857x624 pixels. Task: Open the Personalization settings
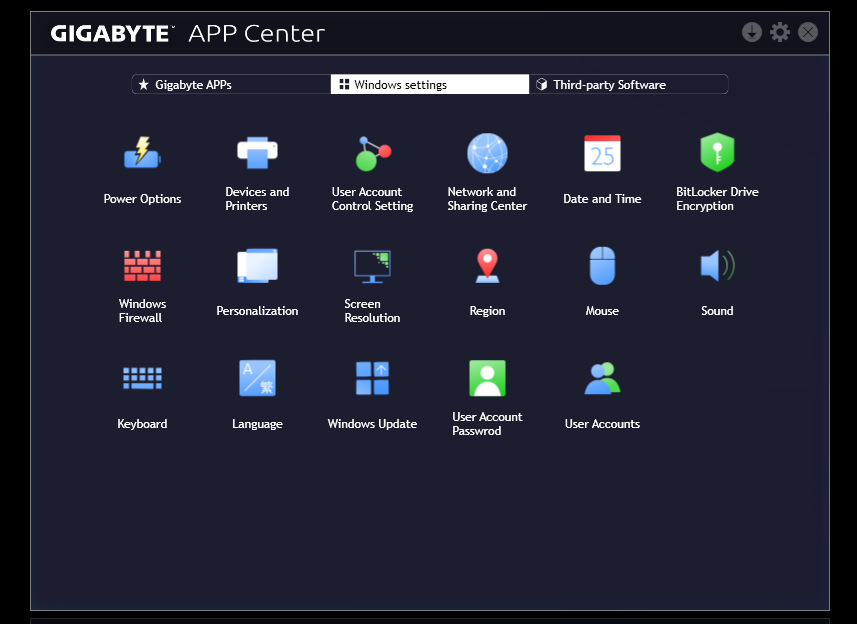[x=257, y=267]
